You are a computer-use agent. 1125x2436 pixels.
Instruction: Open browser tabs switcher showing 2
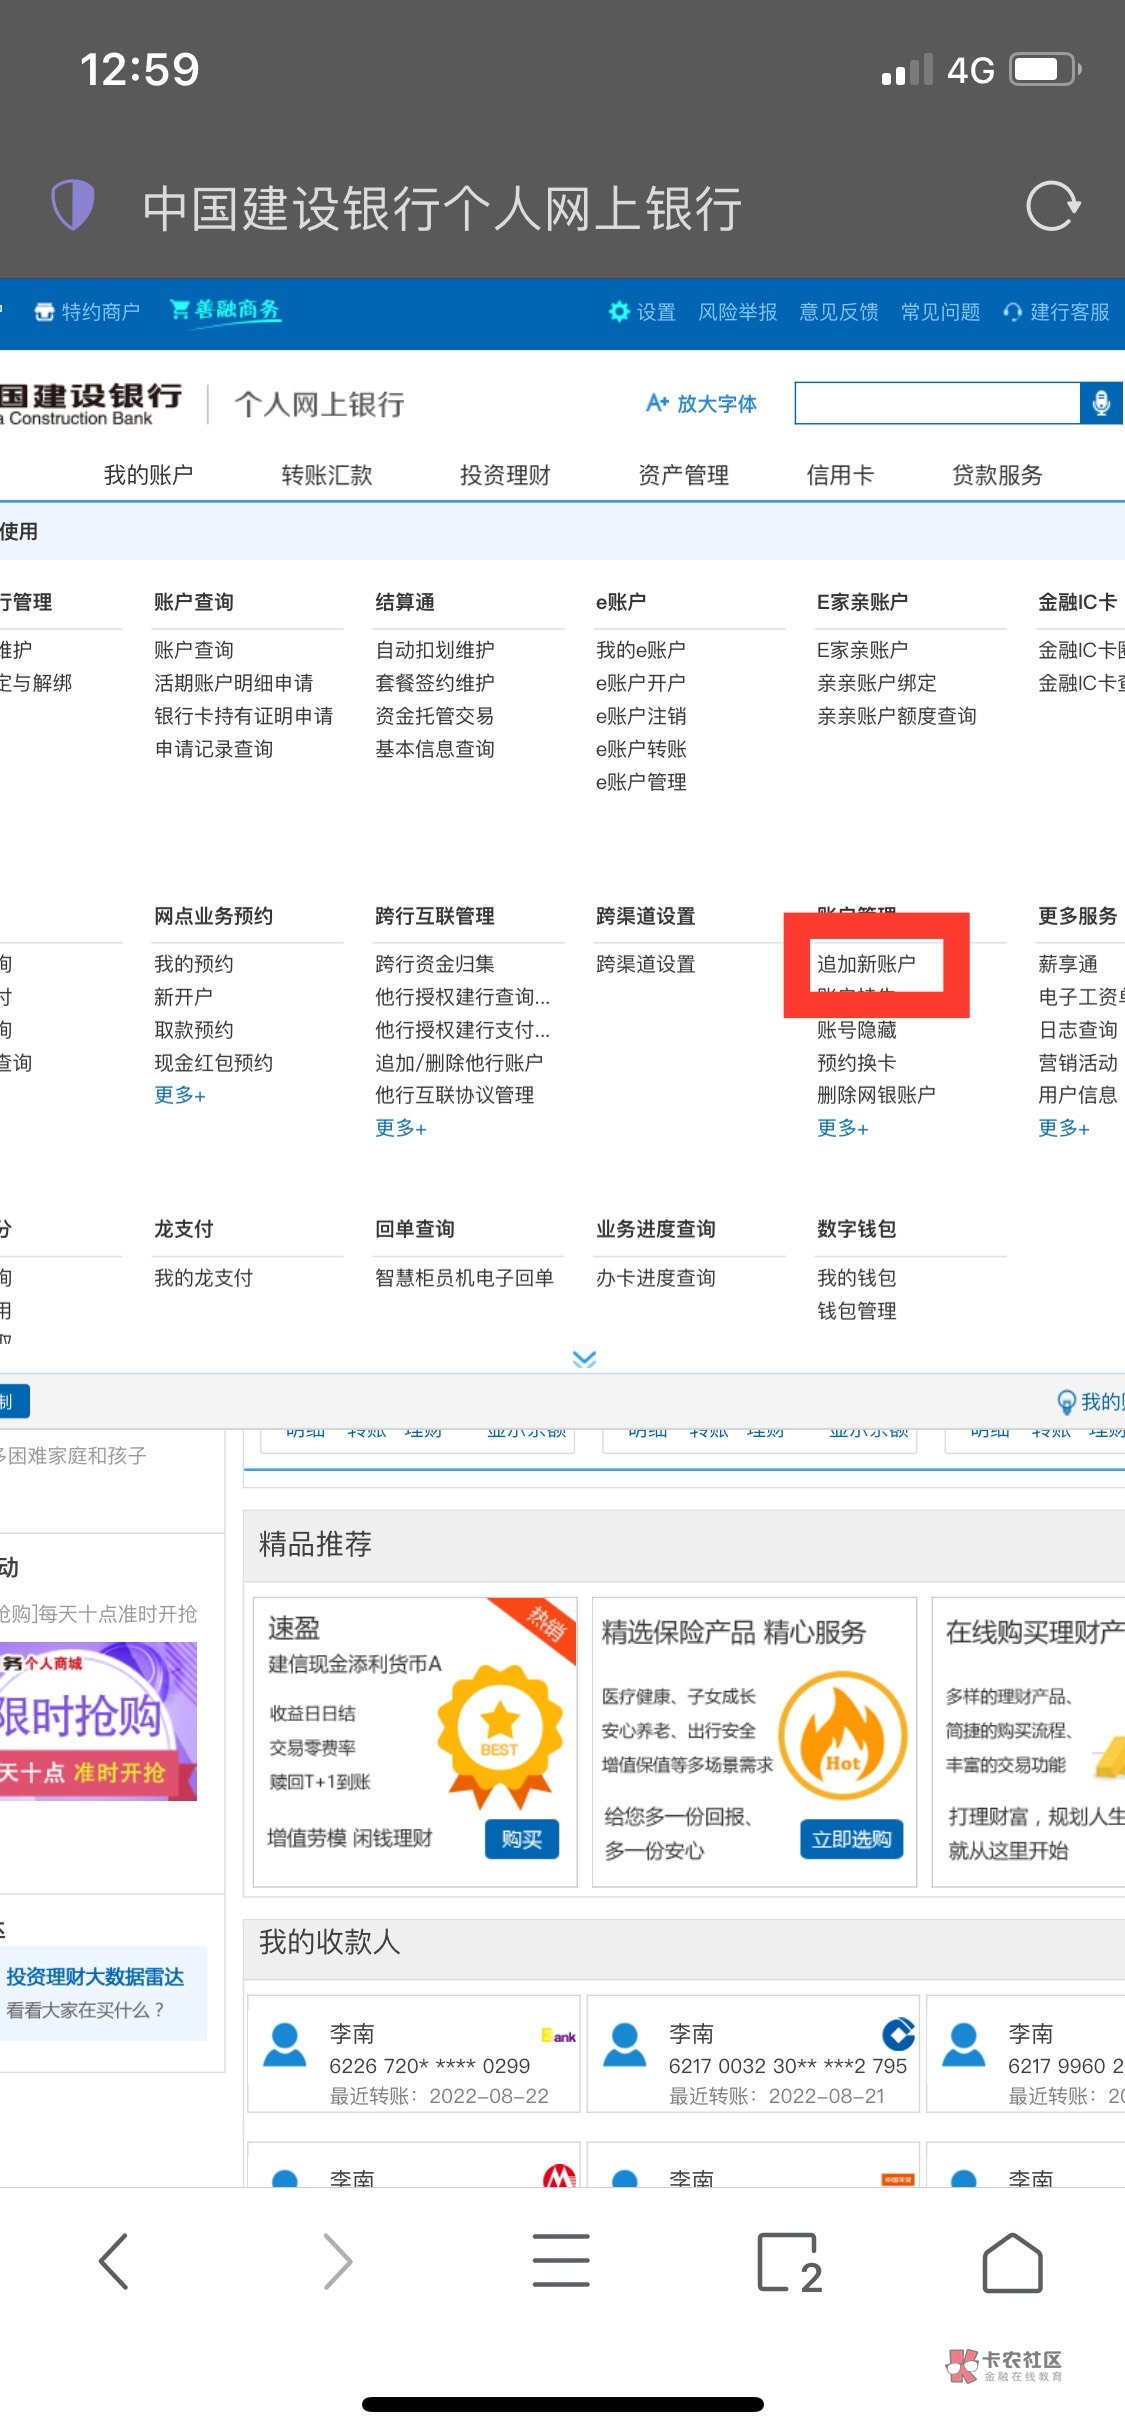pyautogui.click(x=788, y=2262)
